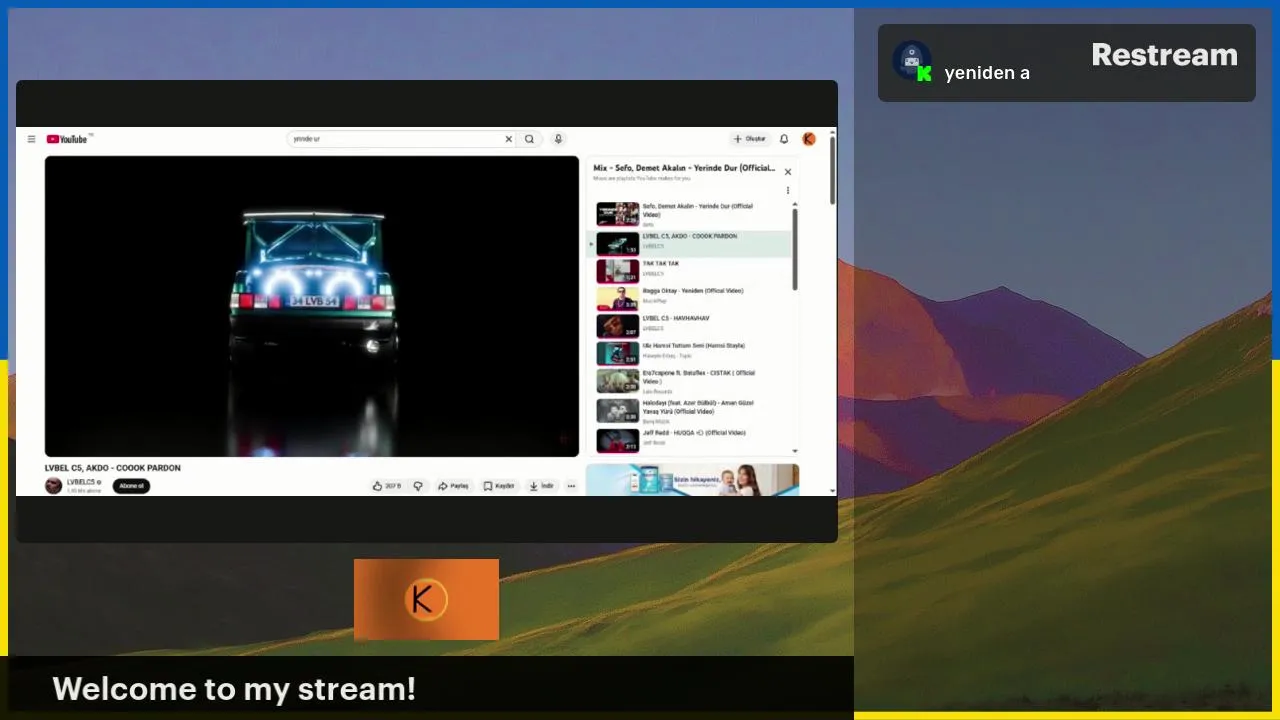The image size is (1280, 720).
Task: Click the YouTube logo
Action: pos(68,139)
